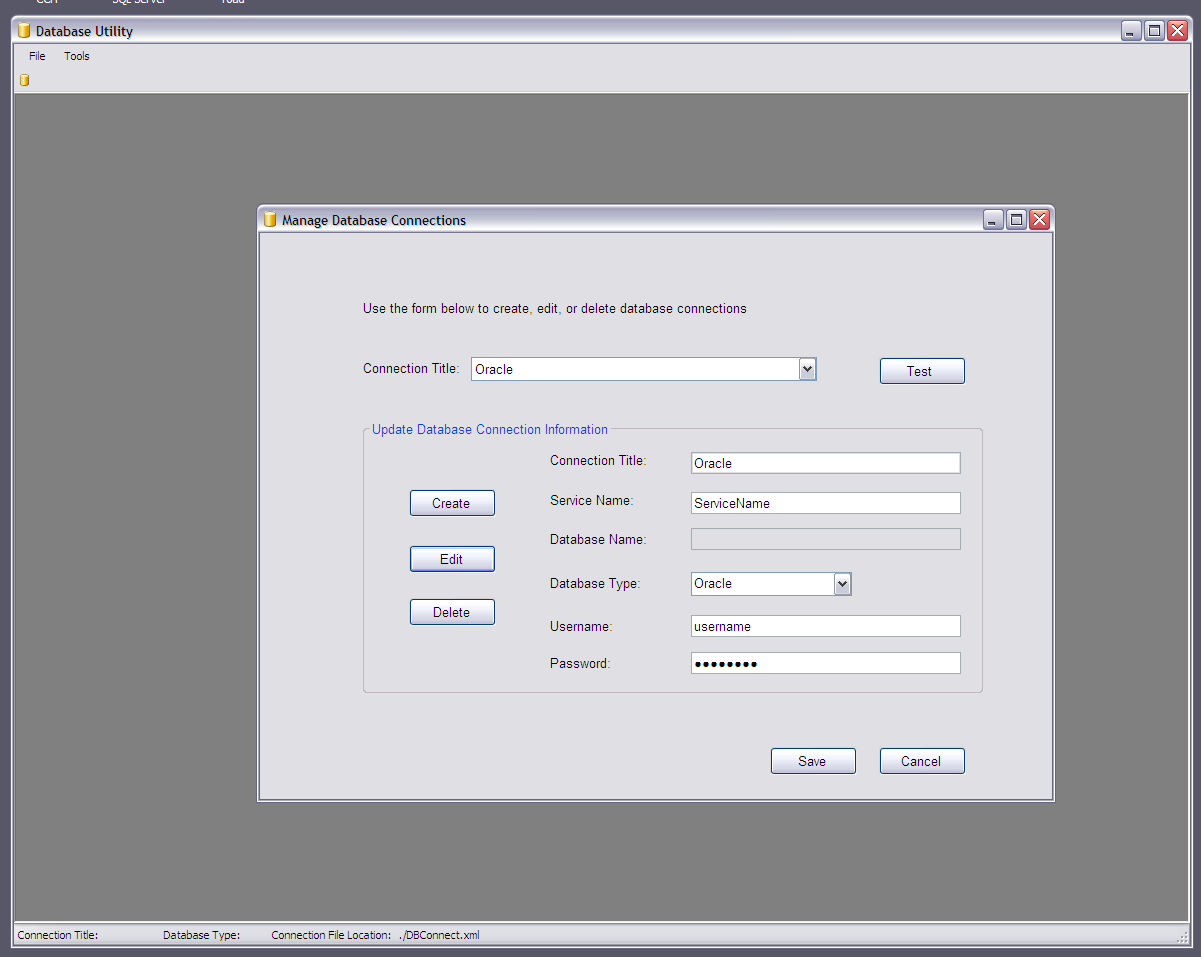
Task: Focus the Password field
Action: click(826, 663)
